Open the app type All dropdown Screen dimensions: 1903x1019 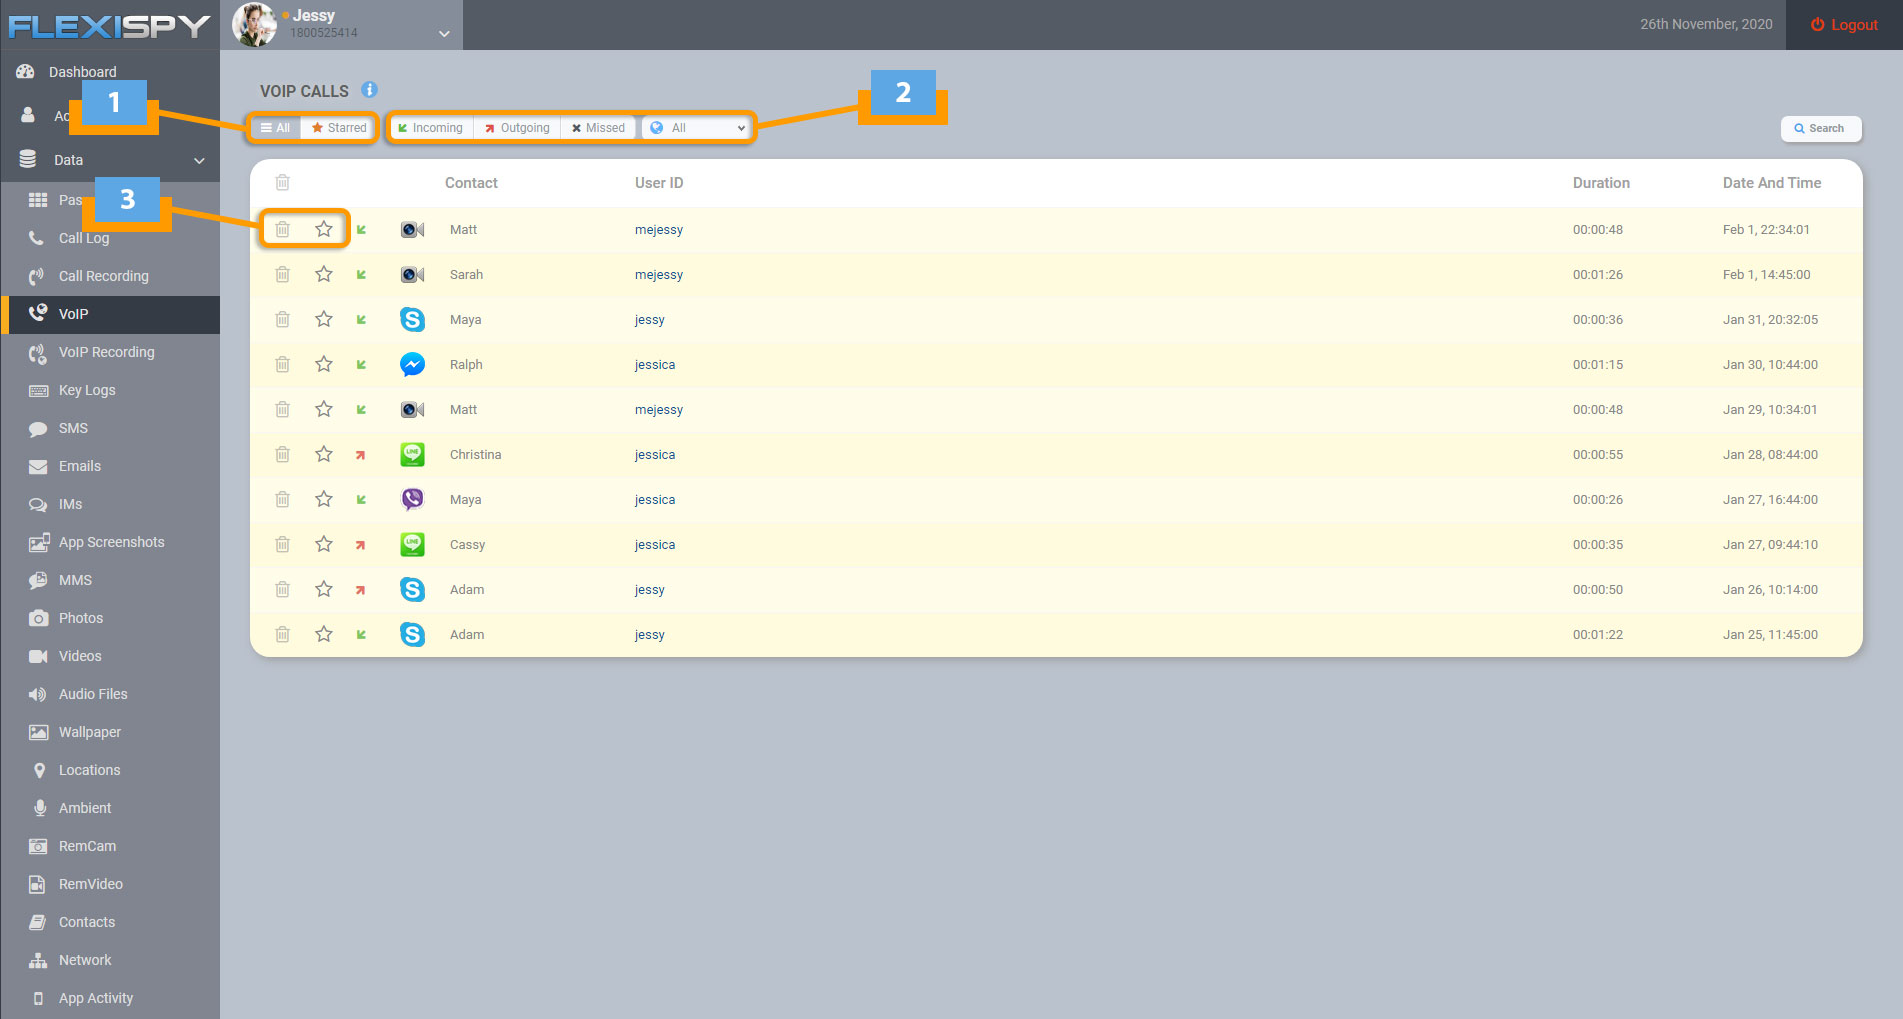point(697,128)
